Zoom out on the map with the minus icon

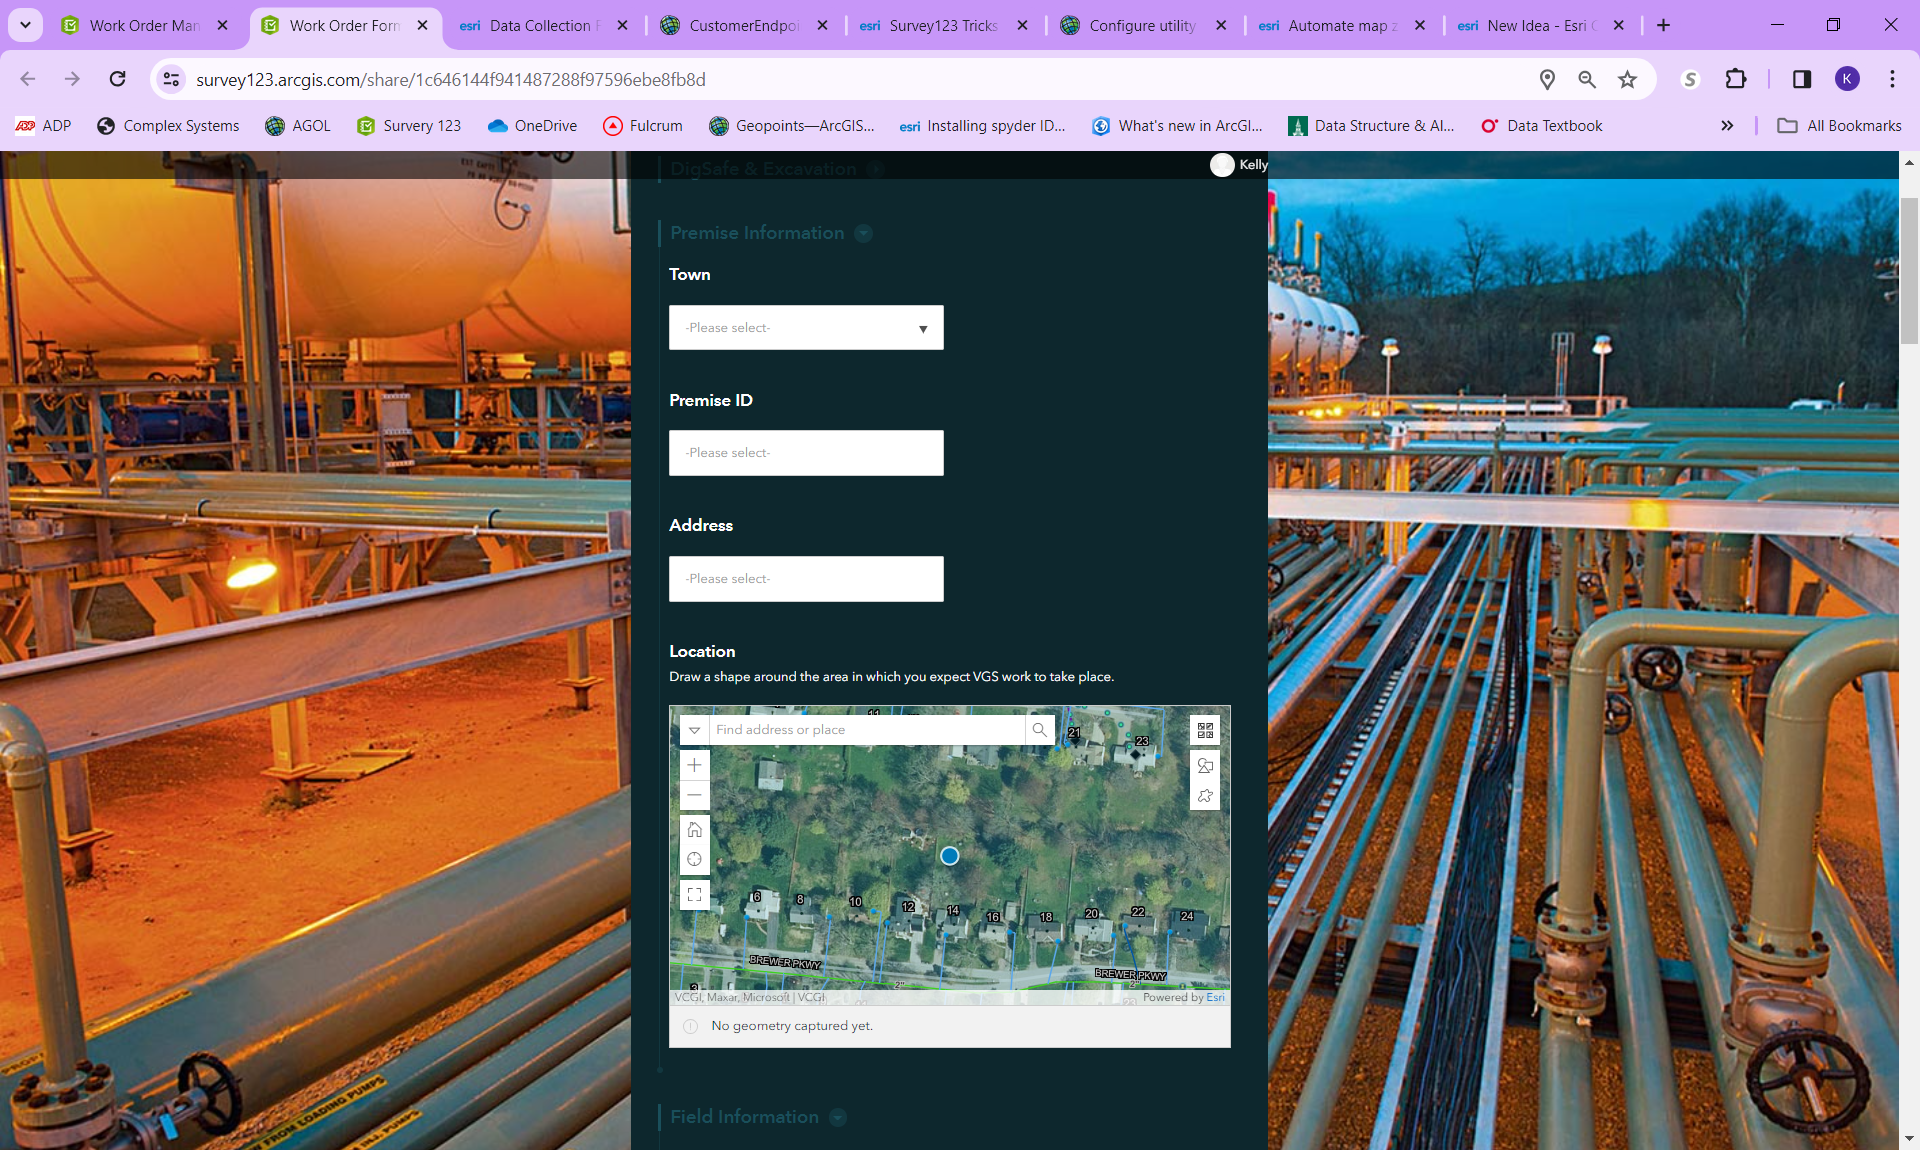pos(694,795)
